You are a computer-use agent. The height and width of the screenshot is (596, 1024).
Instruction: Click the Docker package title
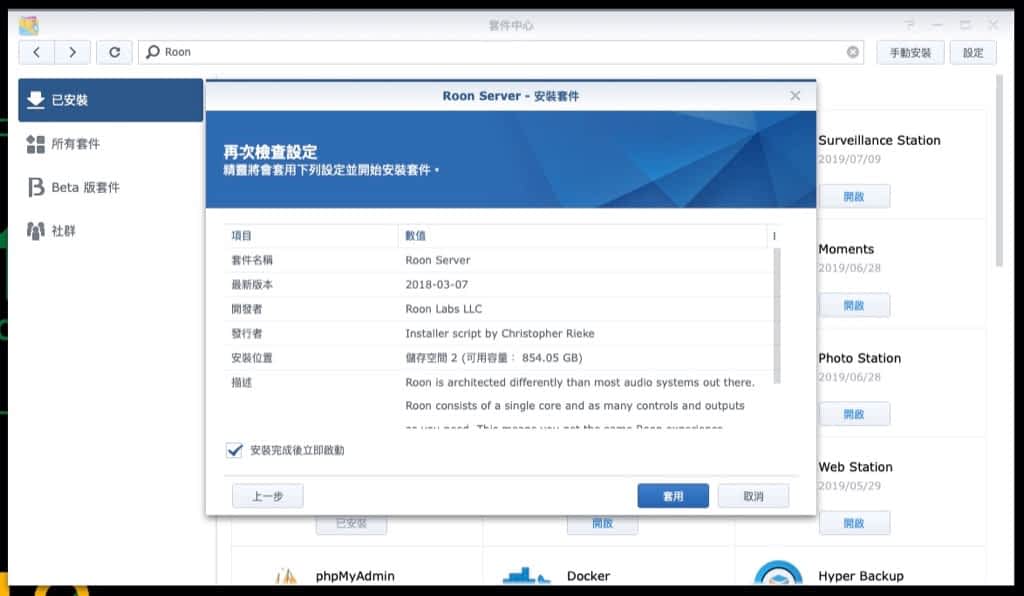pyautogui.click(x=588, y=576)
